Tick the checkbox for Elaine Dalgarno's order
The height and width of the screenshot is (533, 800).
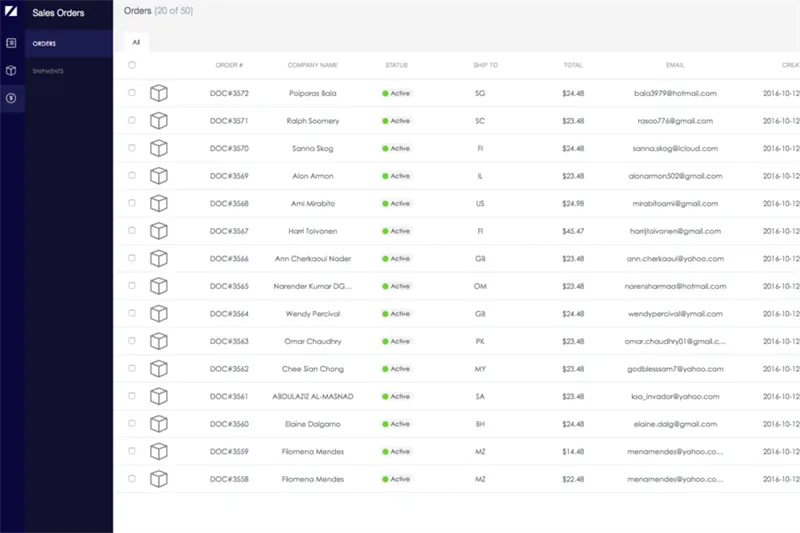pos(132,424)
